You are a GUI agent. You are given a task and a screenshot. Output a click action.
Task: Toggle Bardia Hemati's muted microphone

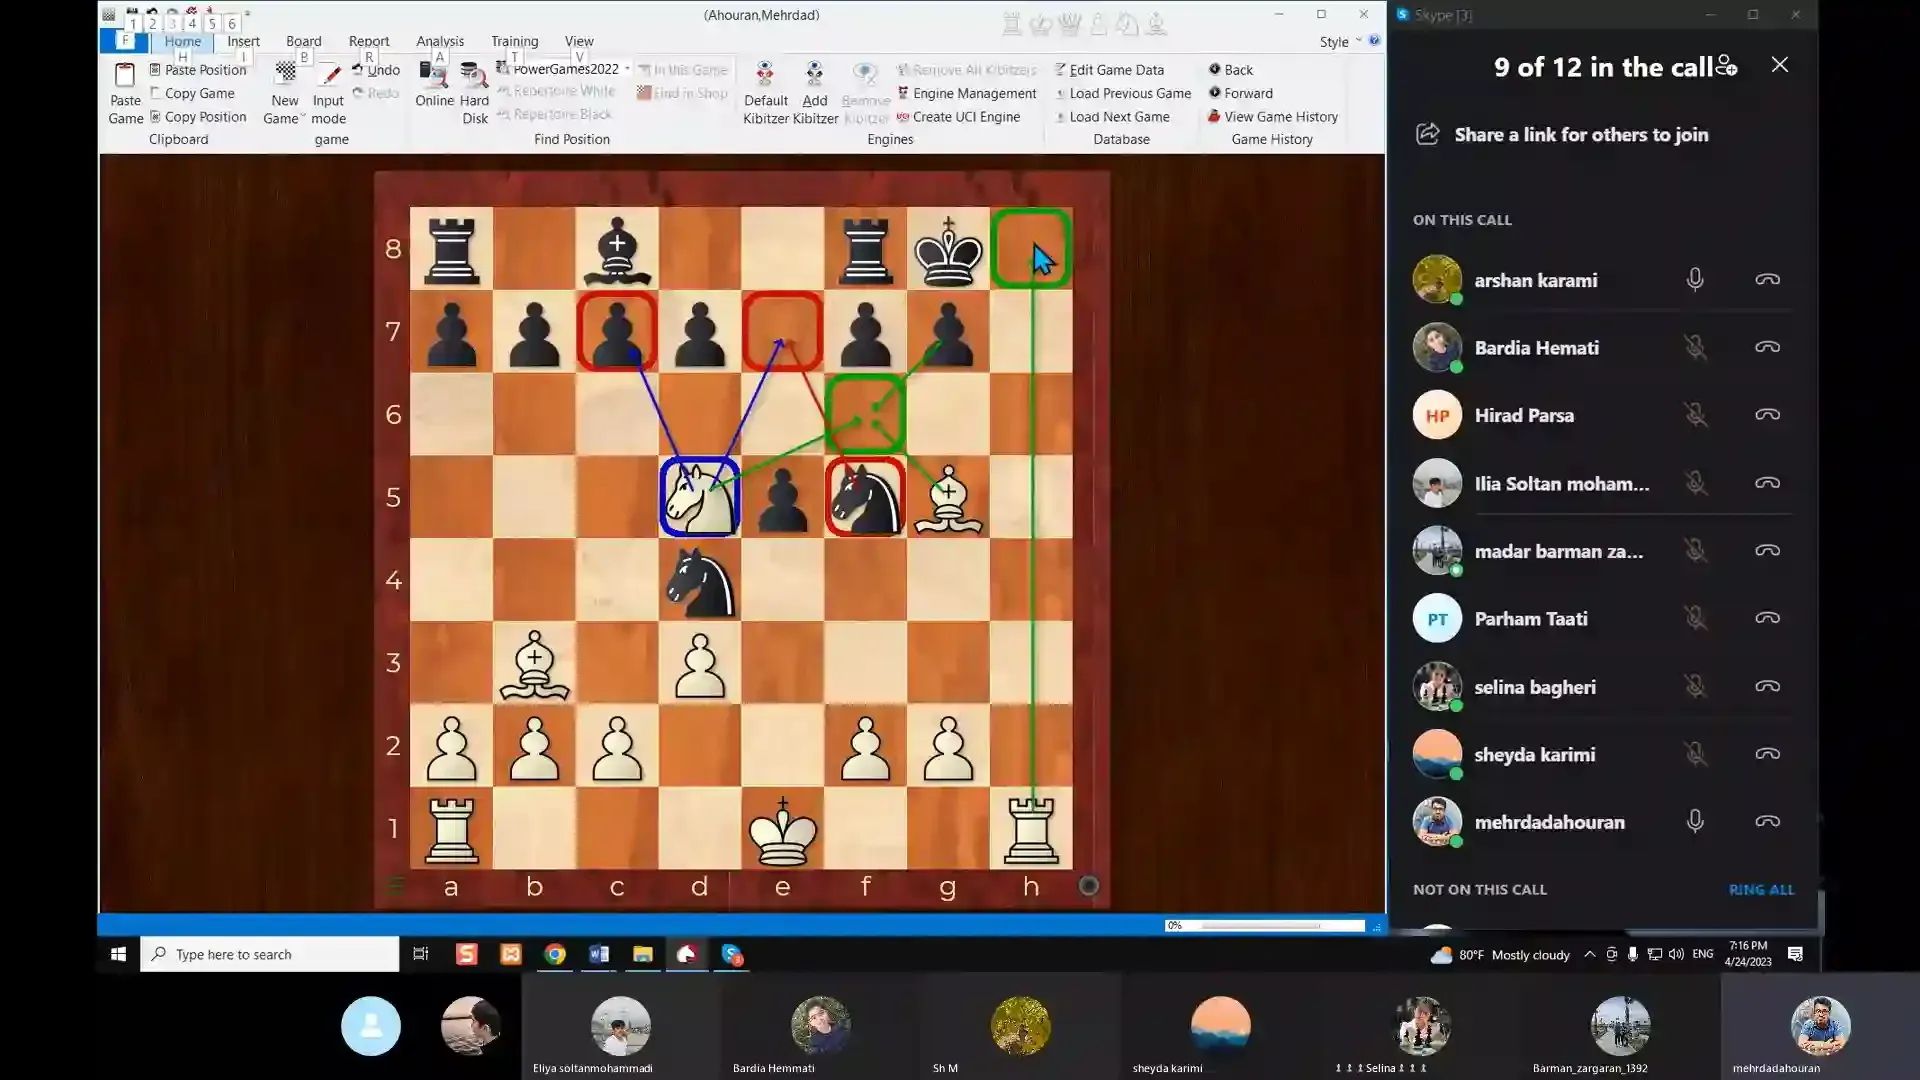pyautogui.click(x=1694, y=348)
